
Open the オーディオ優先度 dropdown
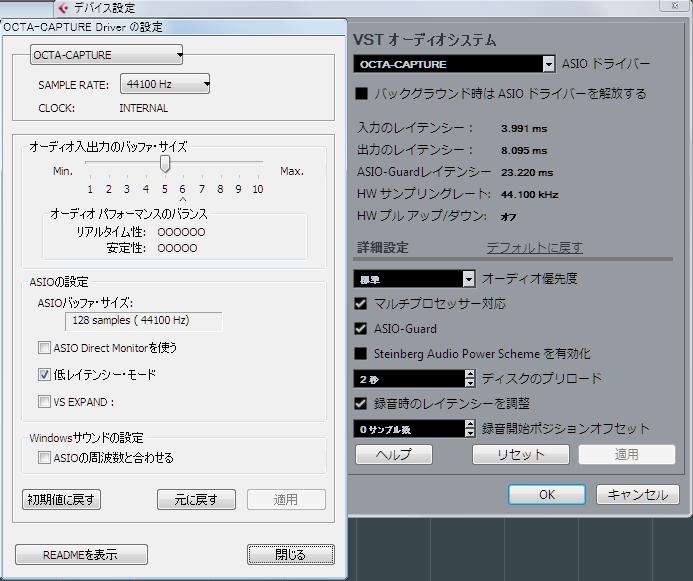pyautogui.click(x=414, y=279)
